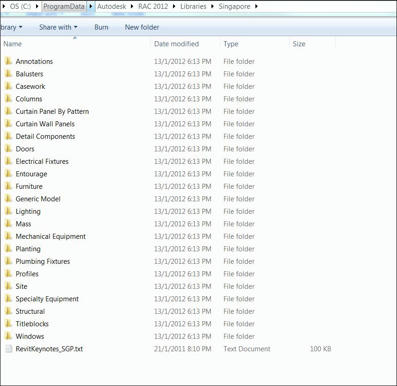The width and height of the screenshot is (397, 386).
Task: Click the Detail Components folder icon
Action: (x=8, y=136)
